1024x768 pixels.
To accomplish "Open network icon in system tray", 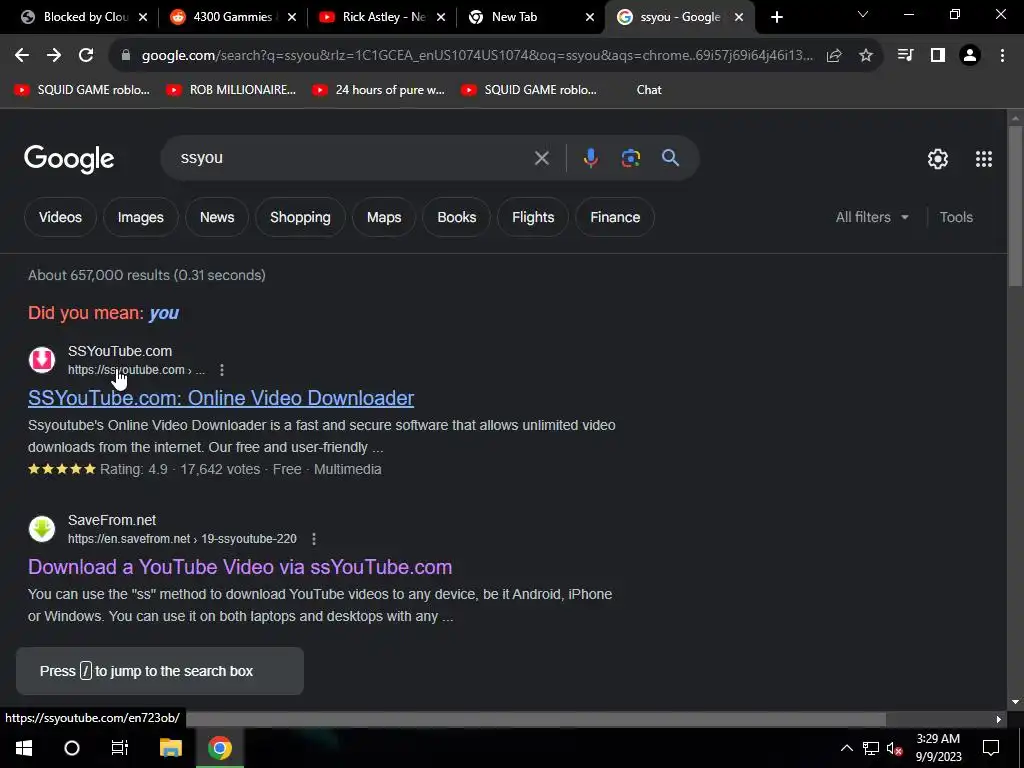I will pos(871,748).
